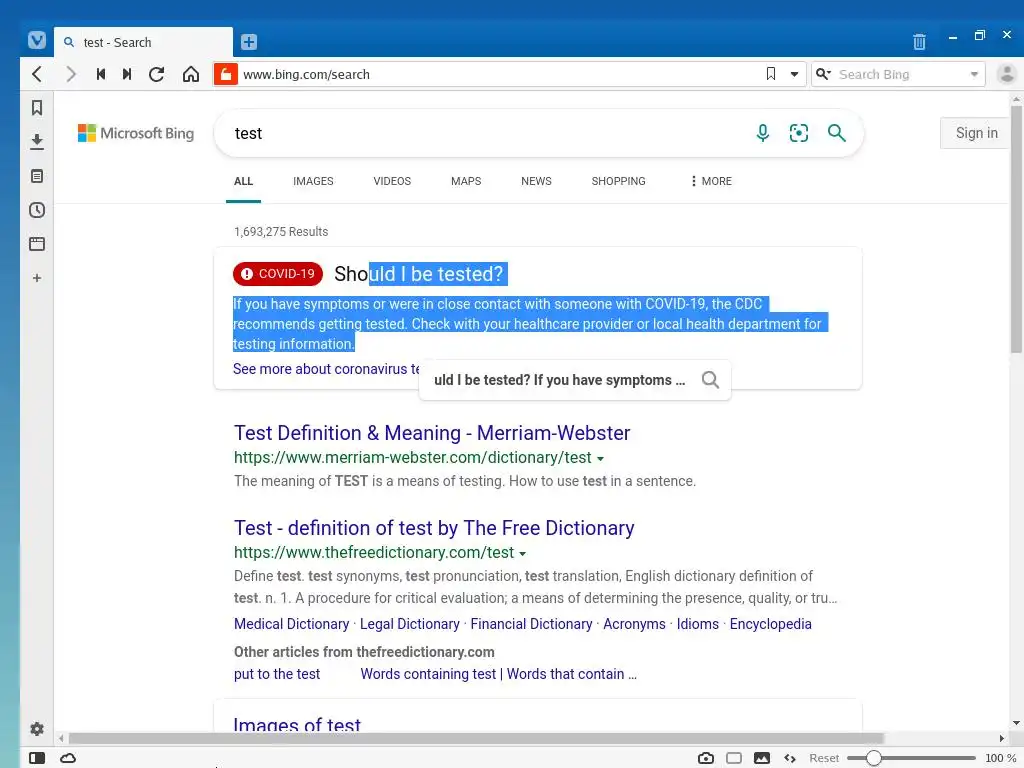Expand the Search Bing field dropdown
Screen dimensions: 1024x768
974,74
